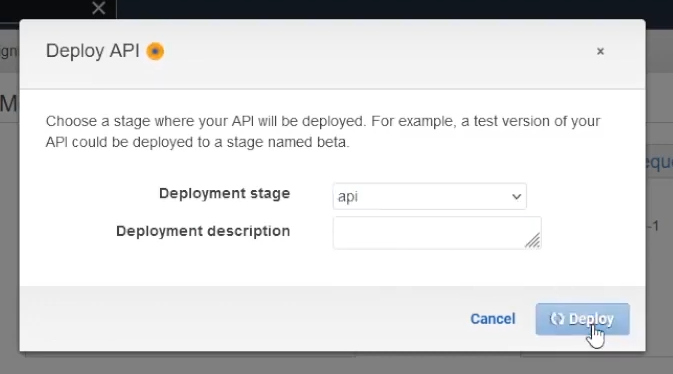
Task: Click the Deploy button
Action: (582, 319)
